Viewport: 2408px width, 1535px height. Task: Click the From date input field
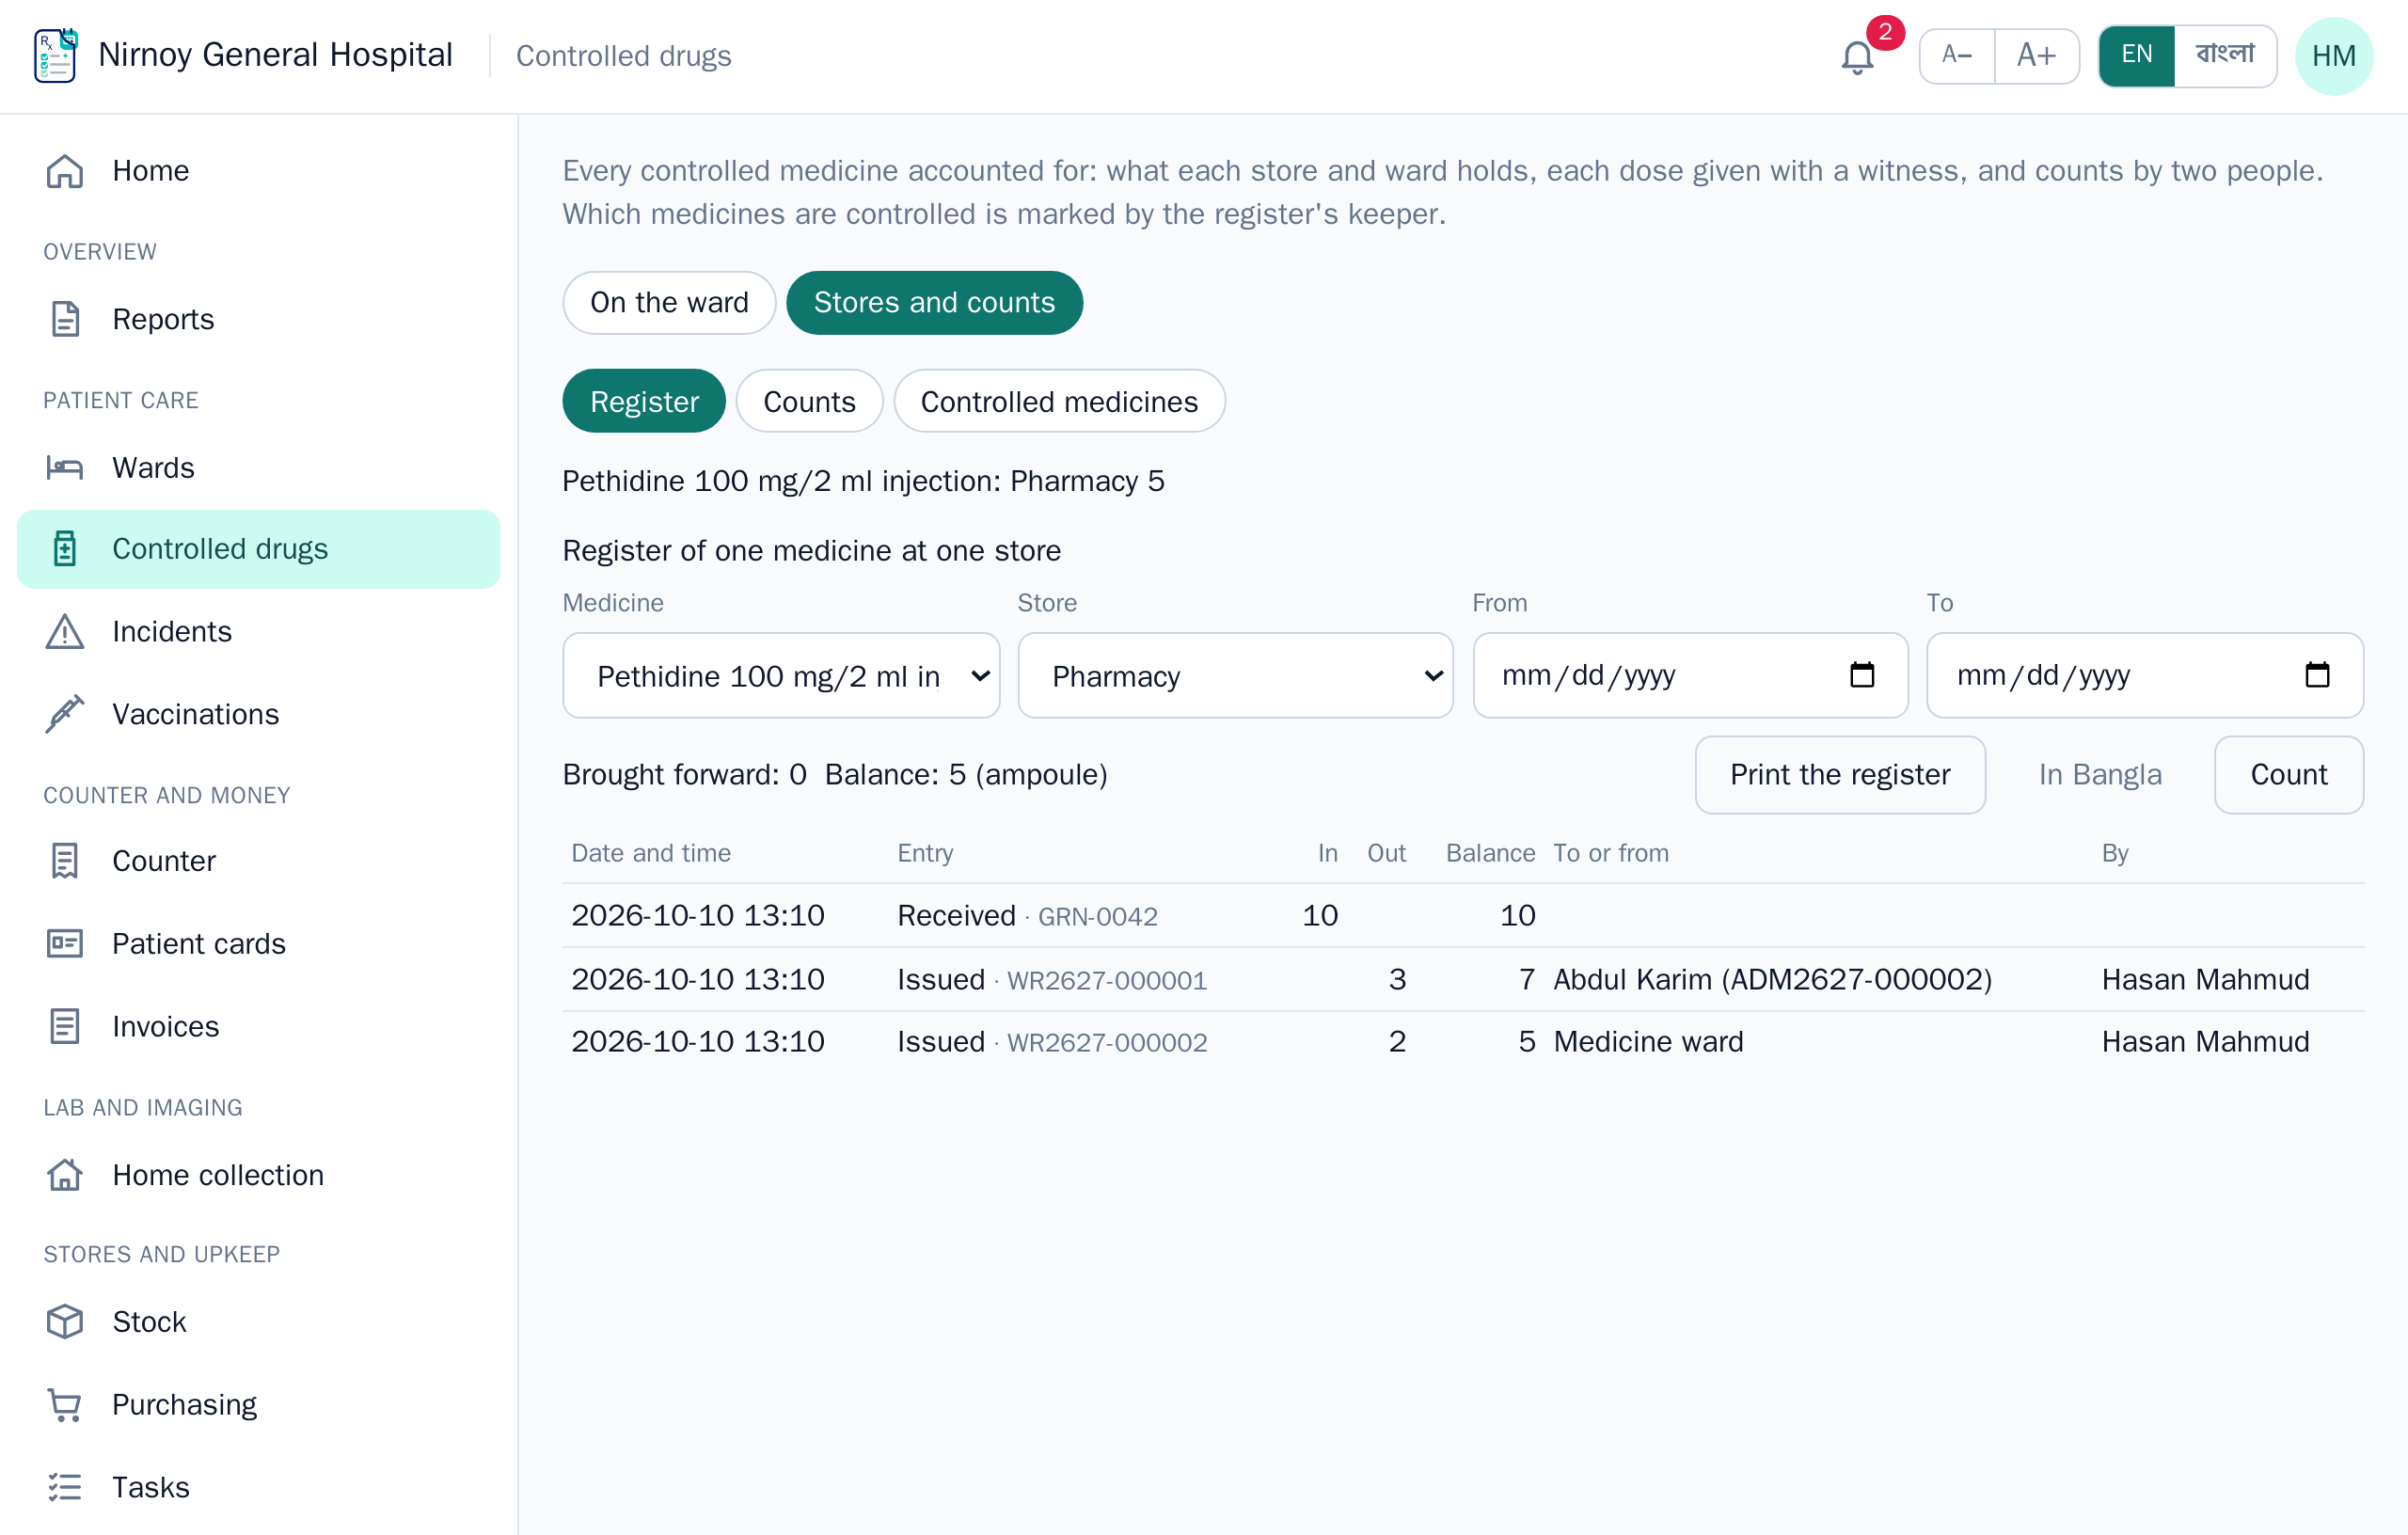pyautogui.click(x=1690, y=676)
